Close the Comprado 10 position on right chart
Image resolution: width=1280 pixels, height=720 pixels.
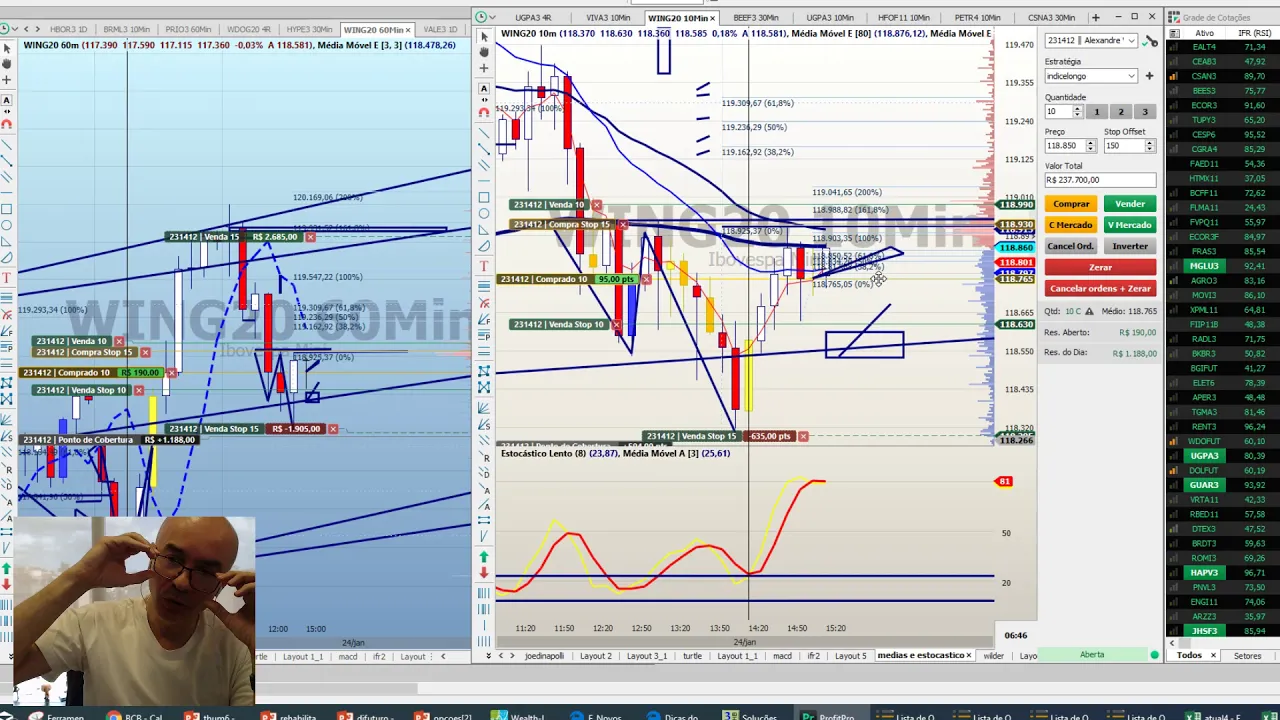tap(645, 279)
